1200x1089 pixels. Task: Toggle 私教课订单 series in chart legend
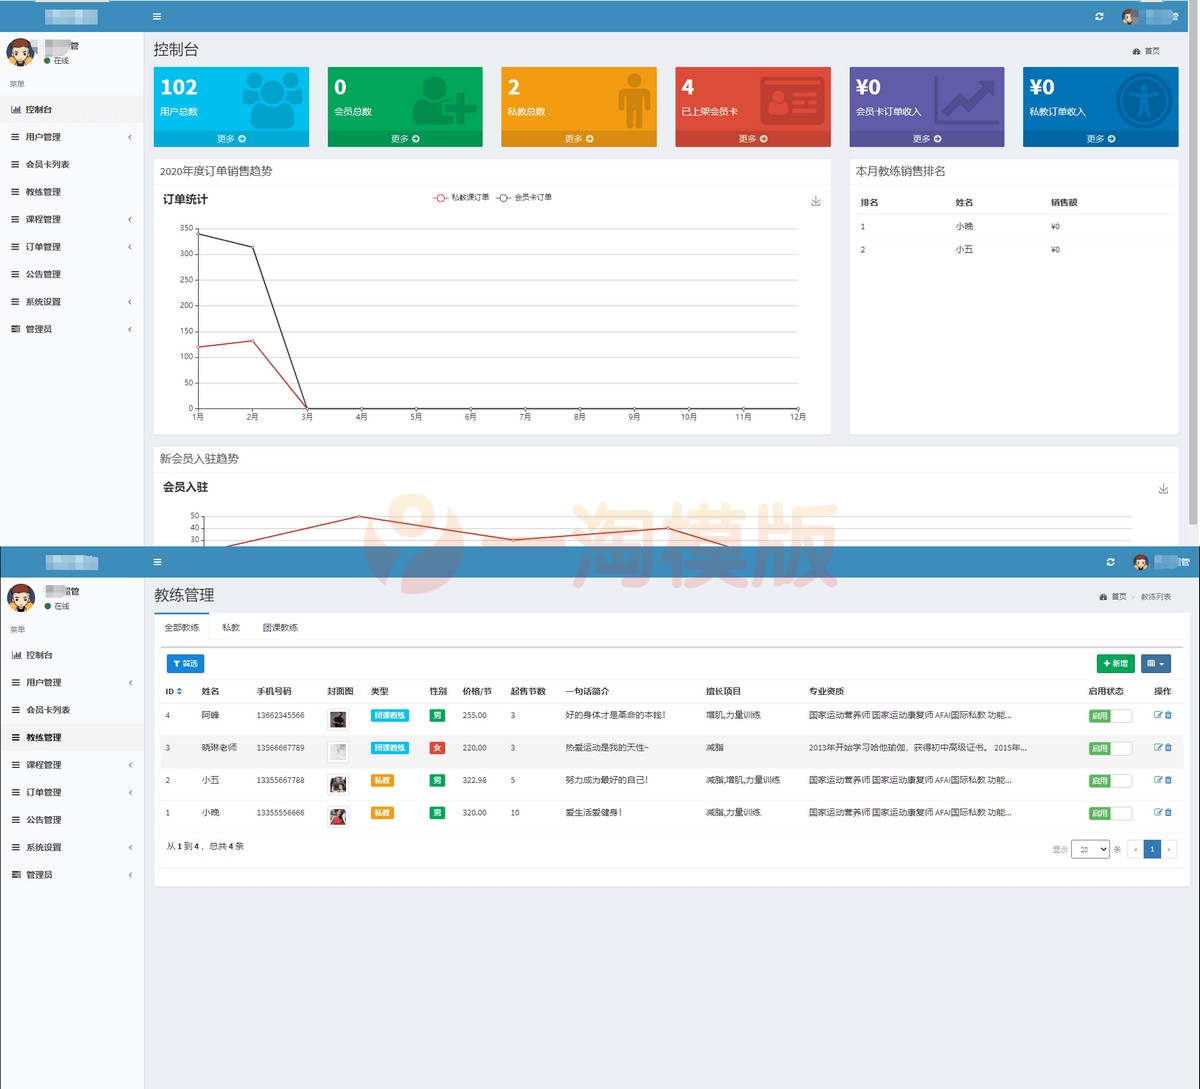pos(461,198)
